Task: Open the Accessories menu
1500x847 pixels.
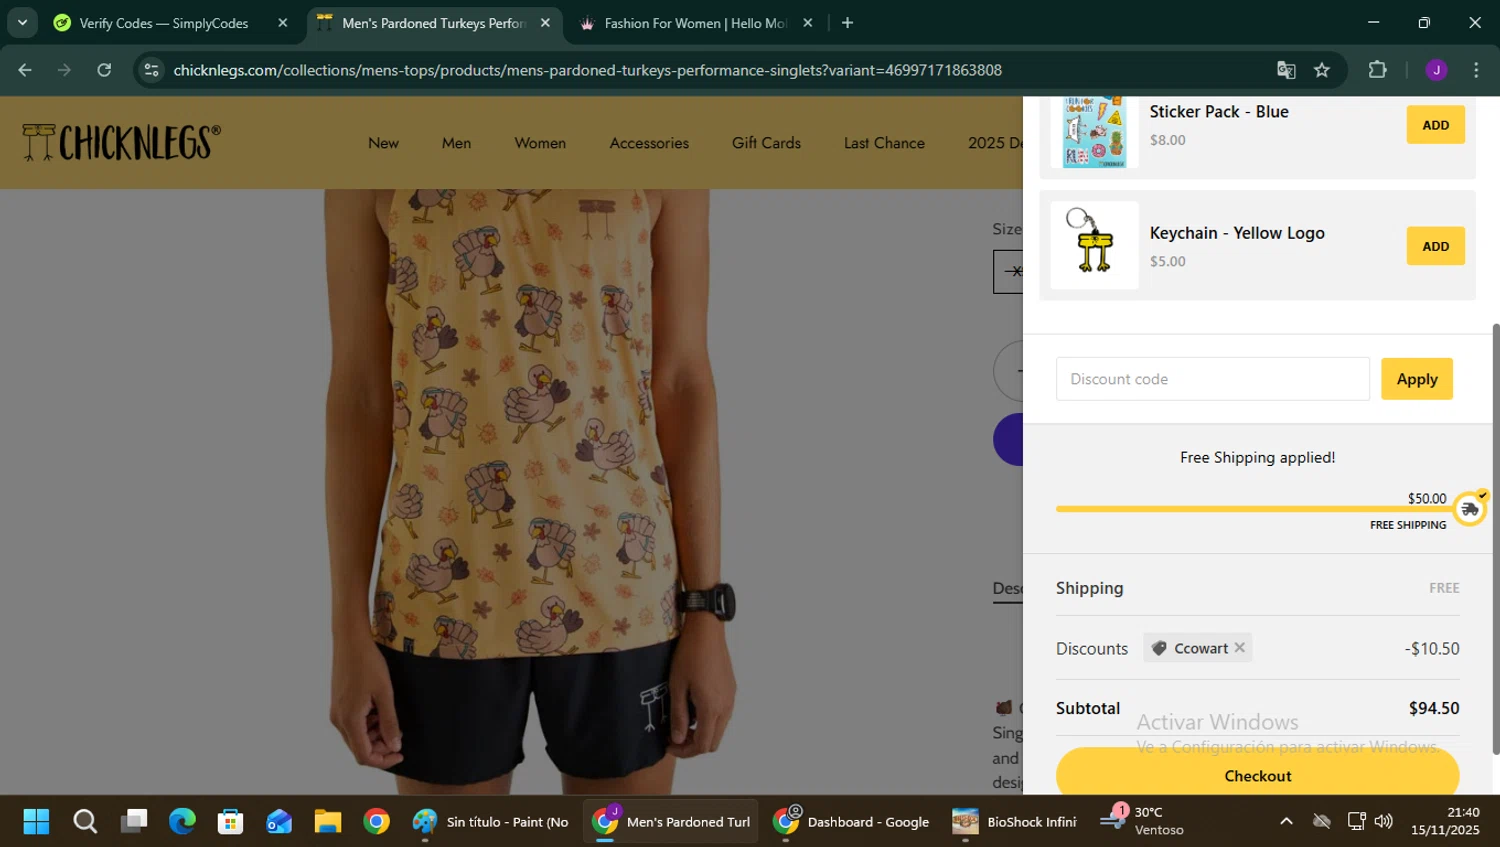Action: point(649,143)
